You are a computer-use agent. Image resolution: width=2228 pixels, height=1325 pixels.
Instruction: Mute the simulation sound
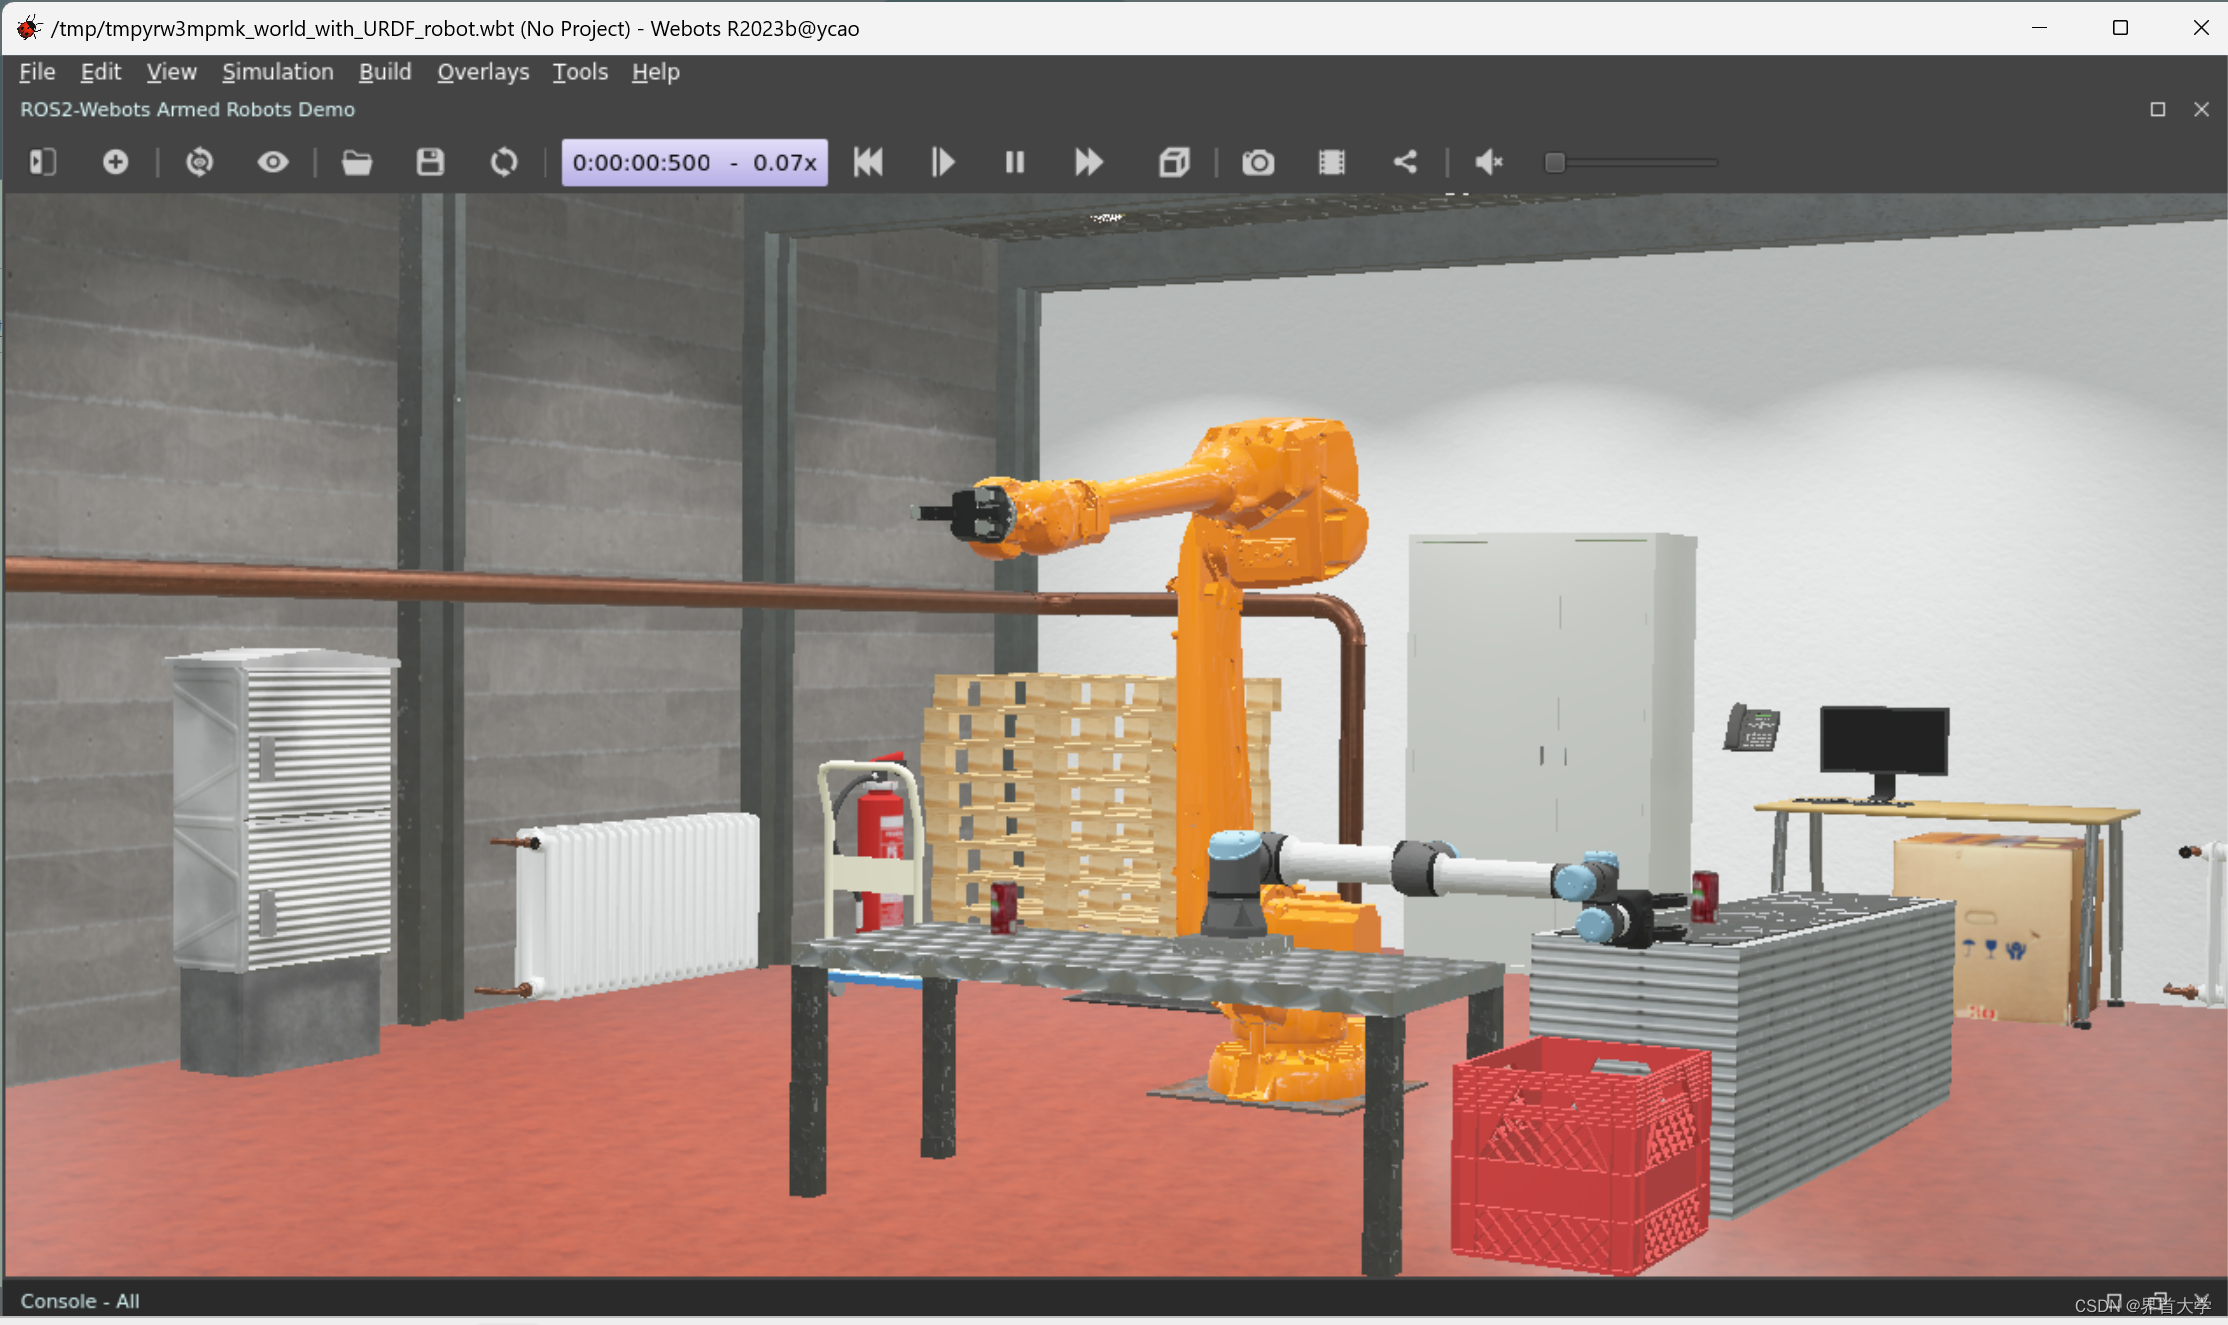click(1489, 162)
